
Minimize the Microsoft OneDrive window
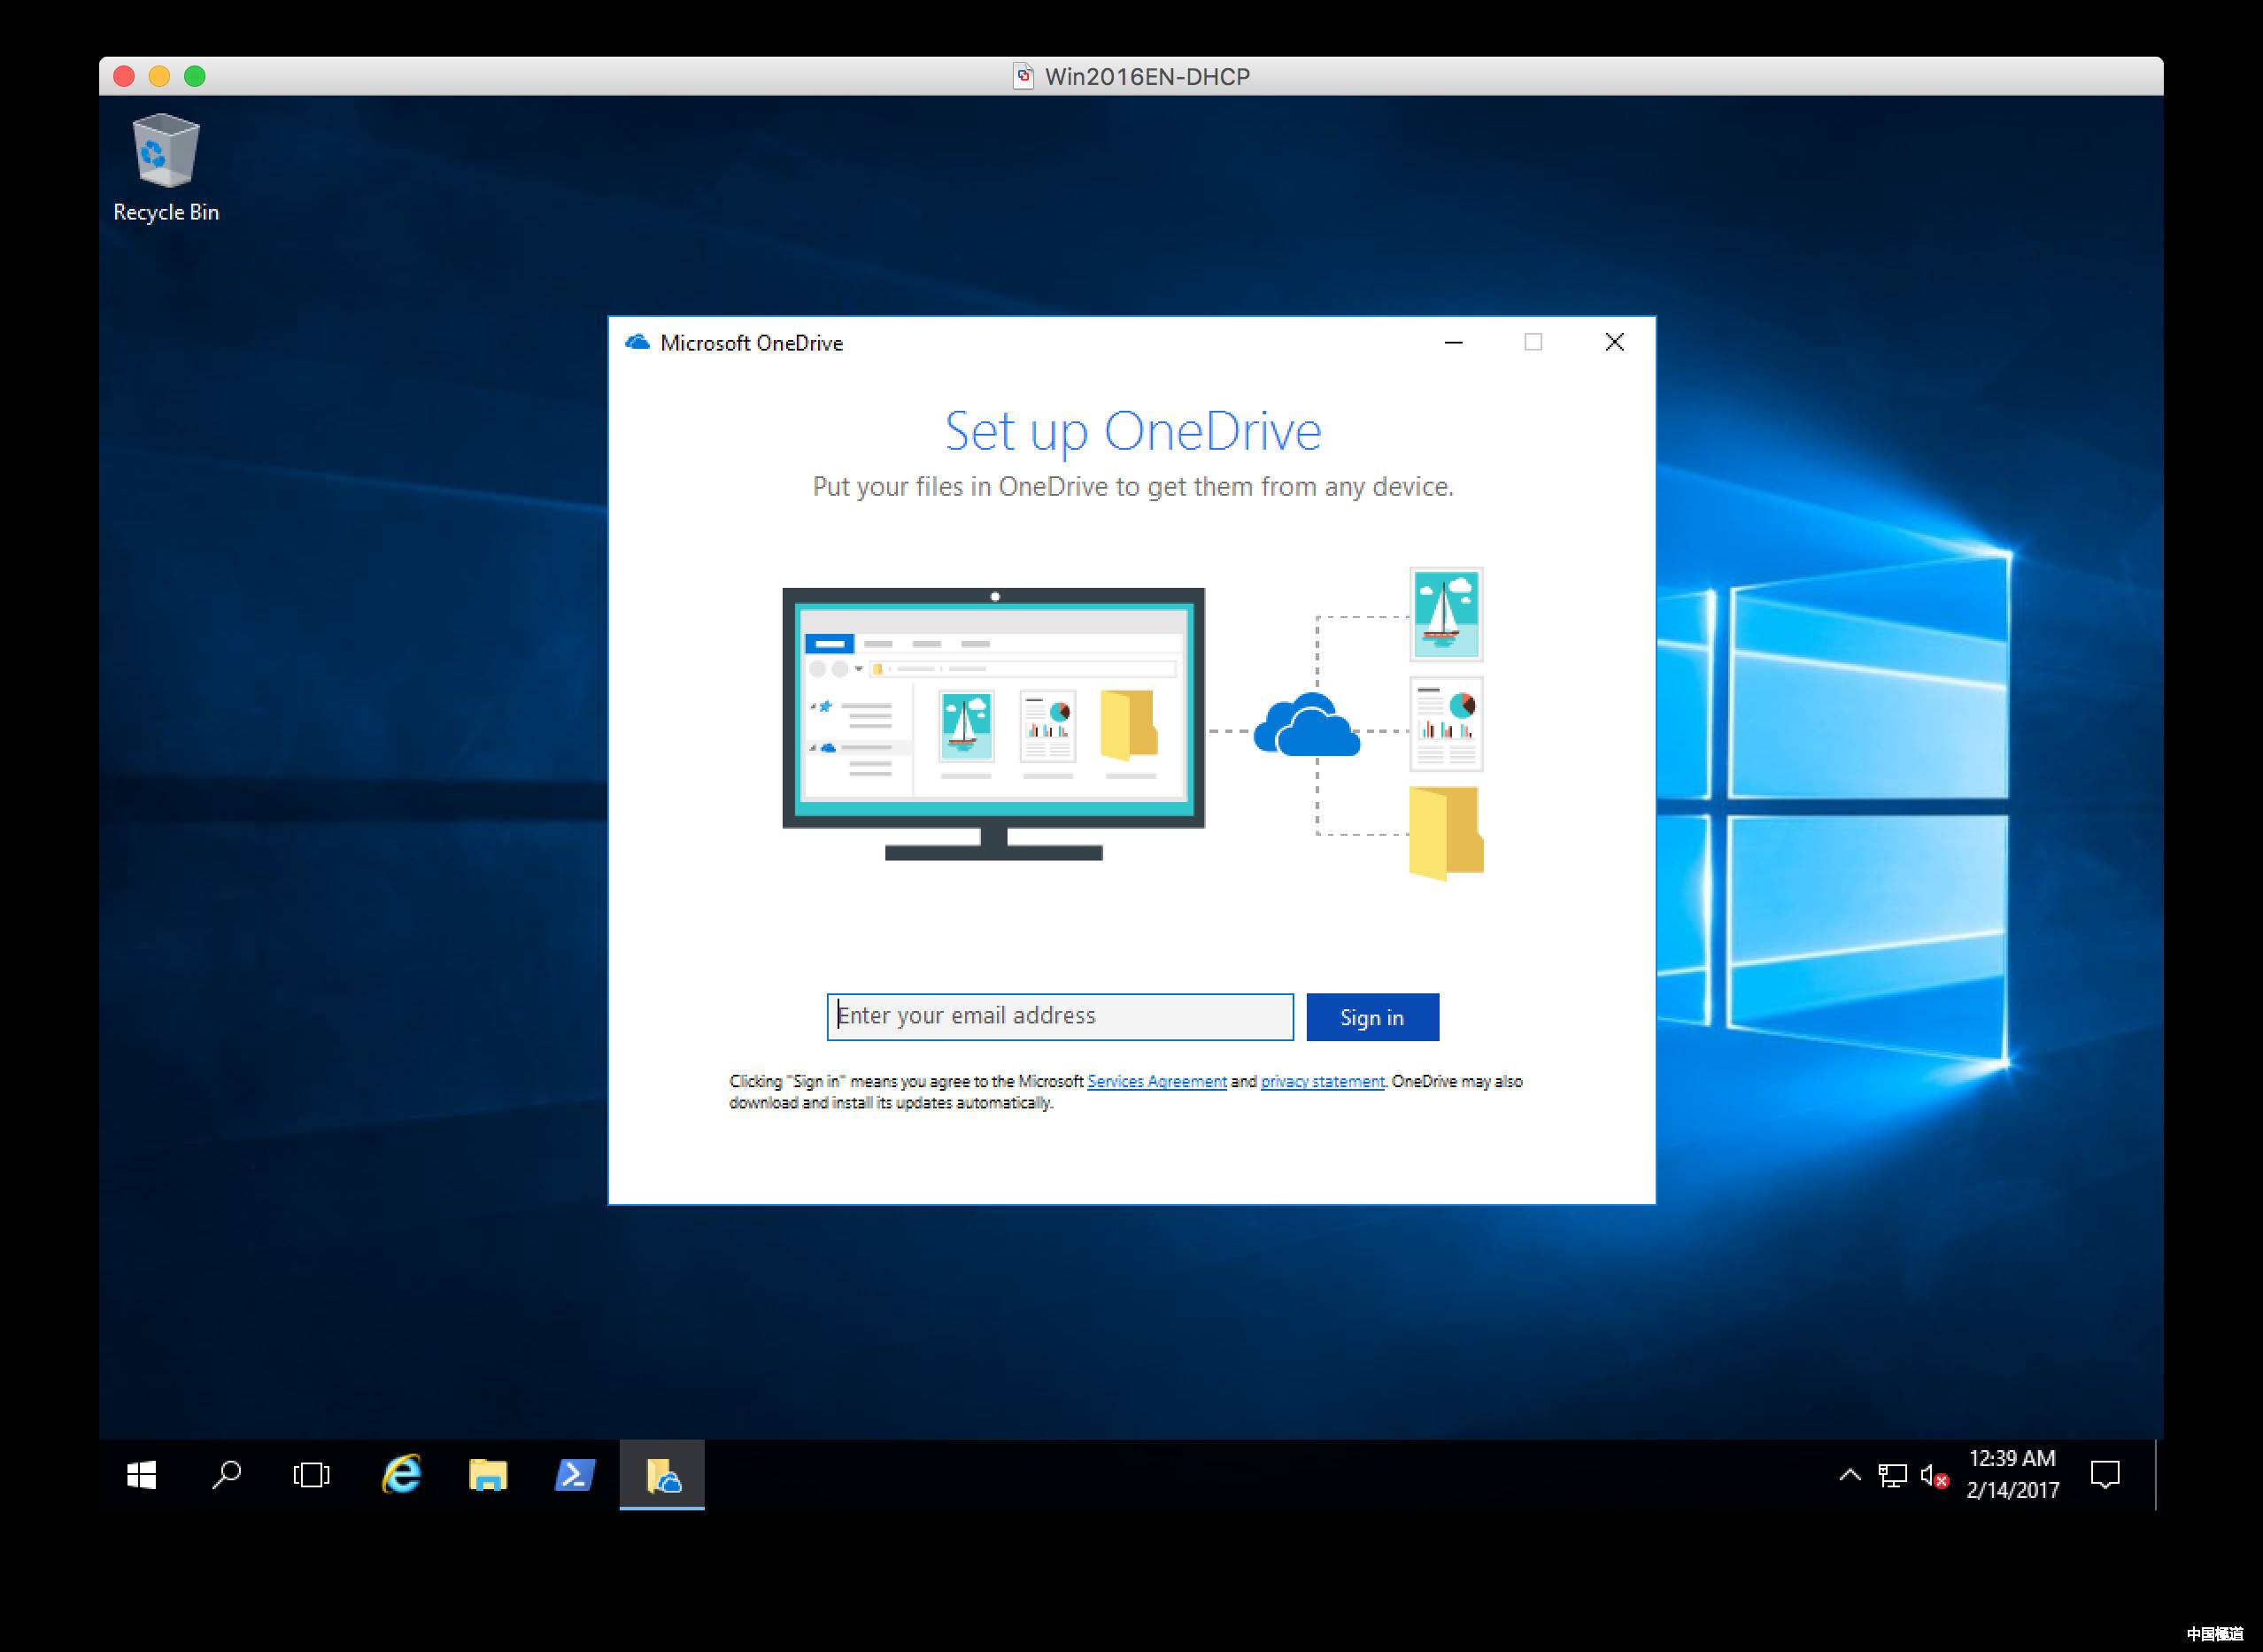click(x=1453, y=342)
